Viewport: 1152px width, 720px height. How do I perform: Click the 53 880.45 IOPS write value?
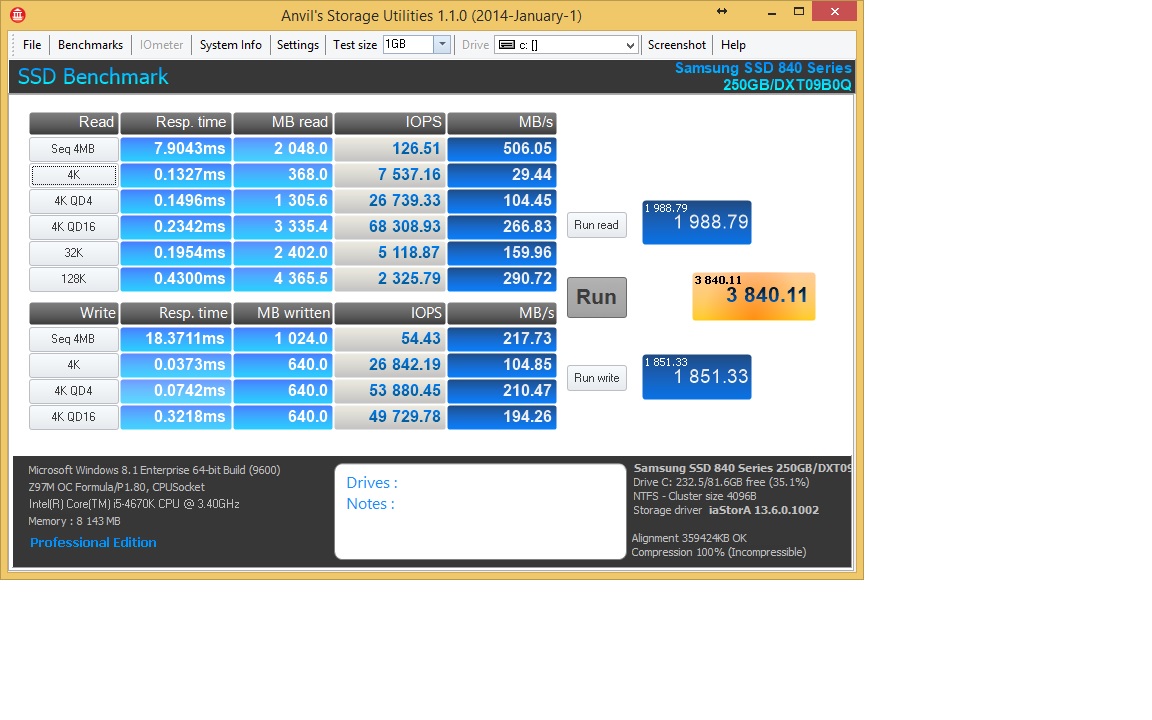point(389,391)
